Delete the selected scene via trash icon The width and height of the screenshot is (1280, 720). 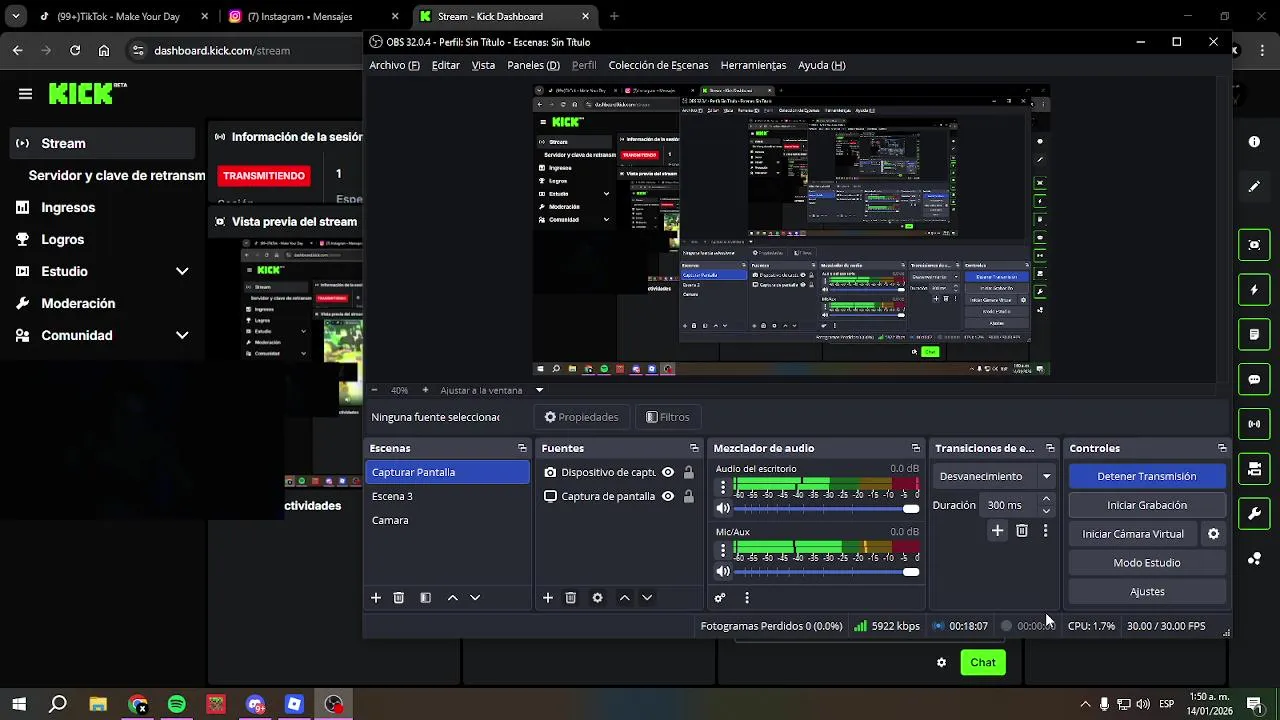click(399, 598)
